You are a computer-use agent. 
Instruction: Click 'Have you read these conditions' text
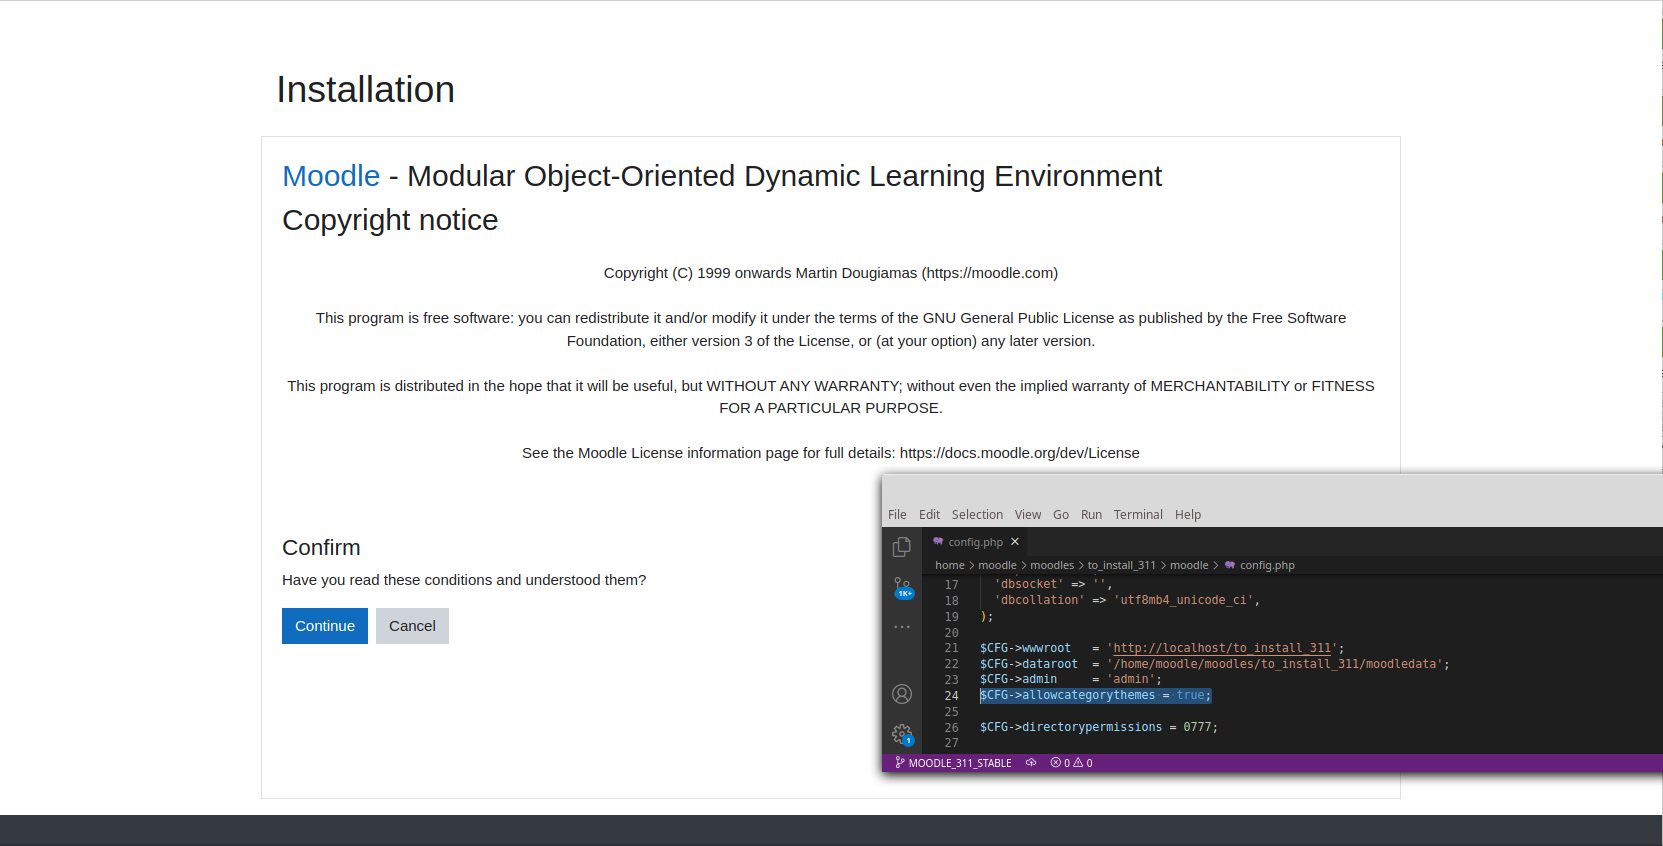[464, 580]
